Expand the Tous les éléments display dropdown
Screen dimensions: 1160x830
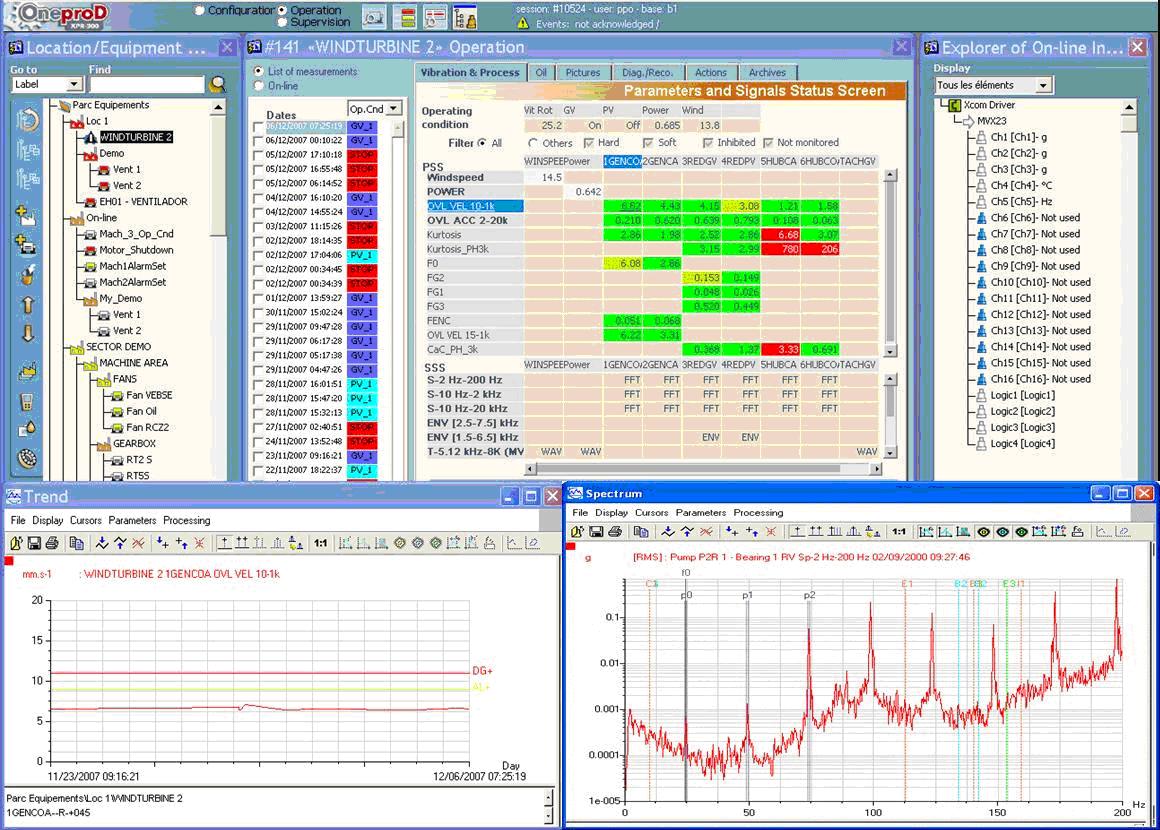(x=1044, y=86)
